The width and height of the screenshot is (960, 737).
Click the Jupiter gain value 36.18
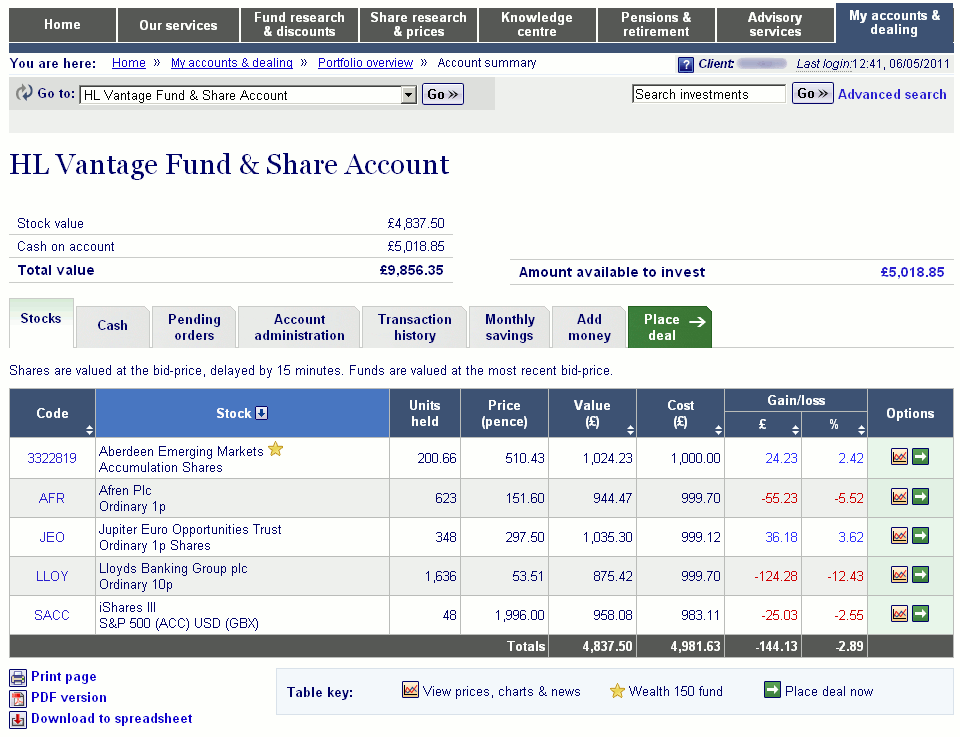pyautogui.click(x=781, y=537)
